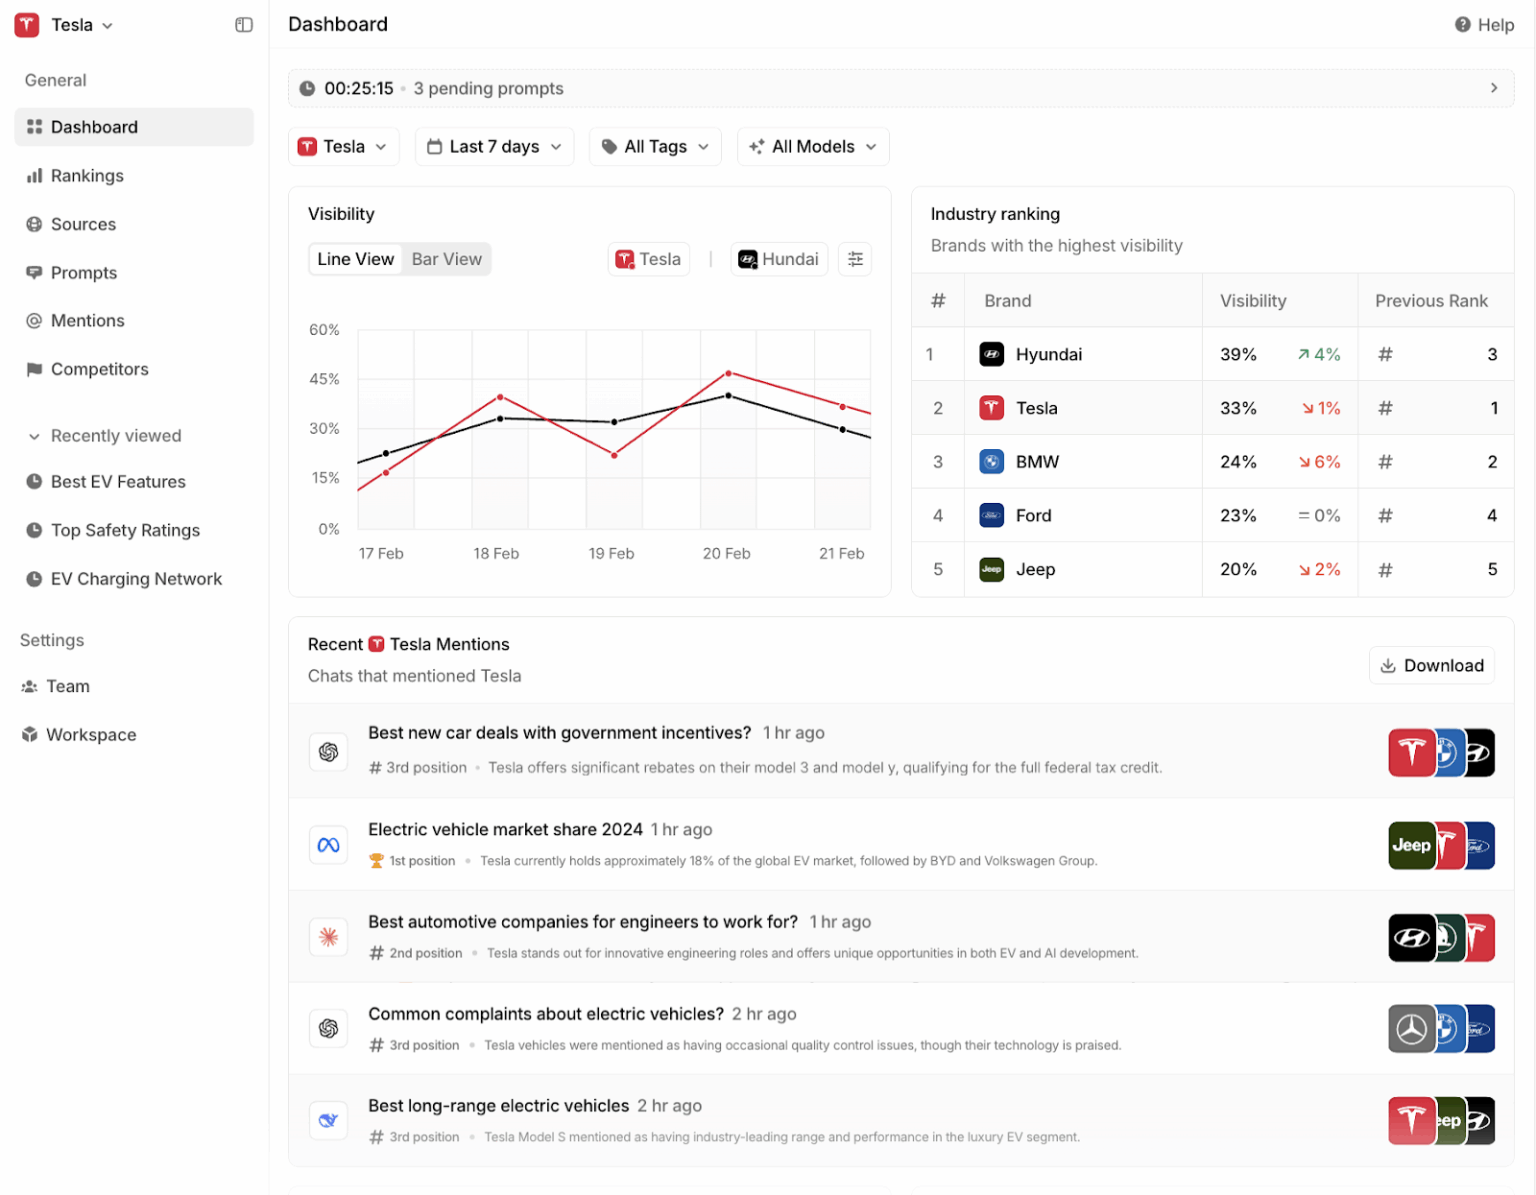Click the Claude model starburst icon
The height and width of the screenshot is (1195, 1536).
[328, 937]
